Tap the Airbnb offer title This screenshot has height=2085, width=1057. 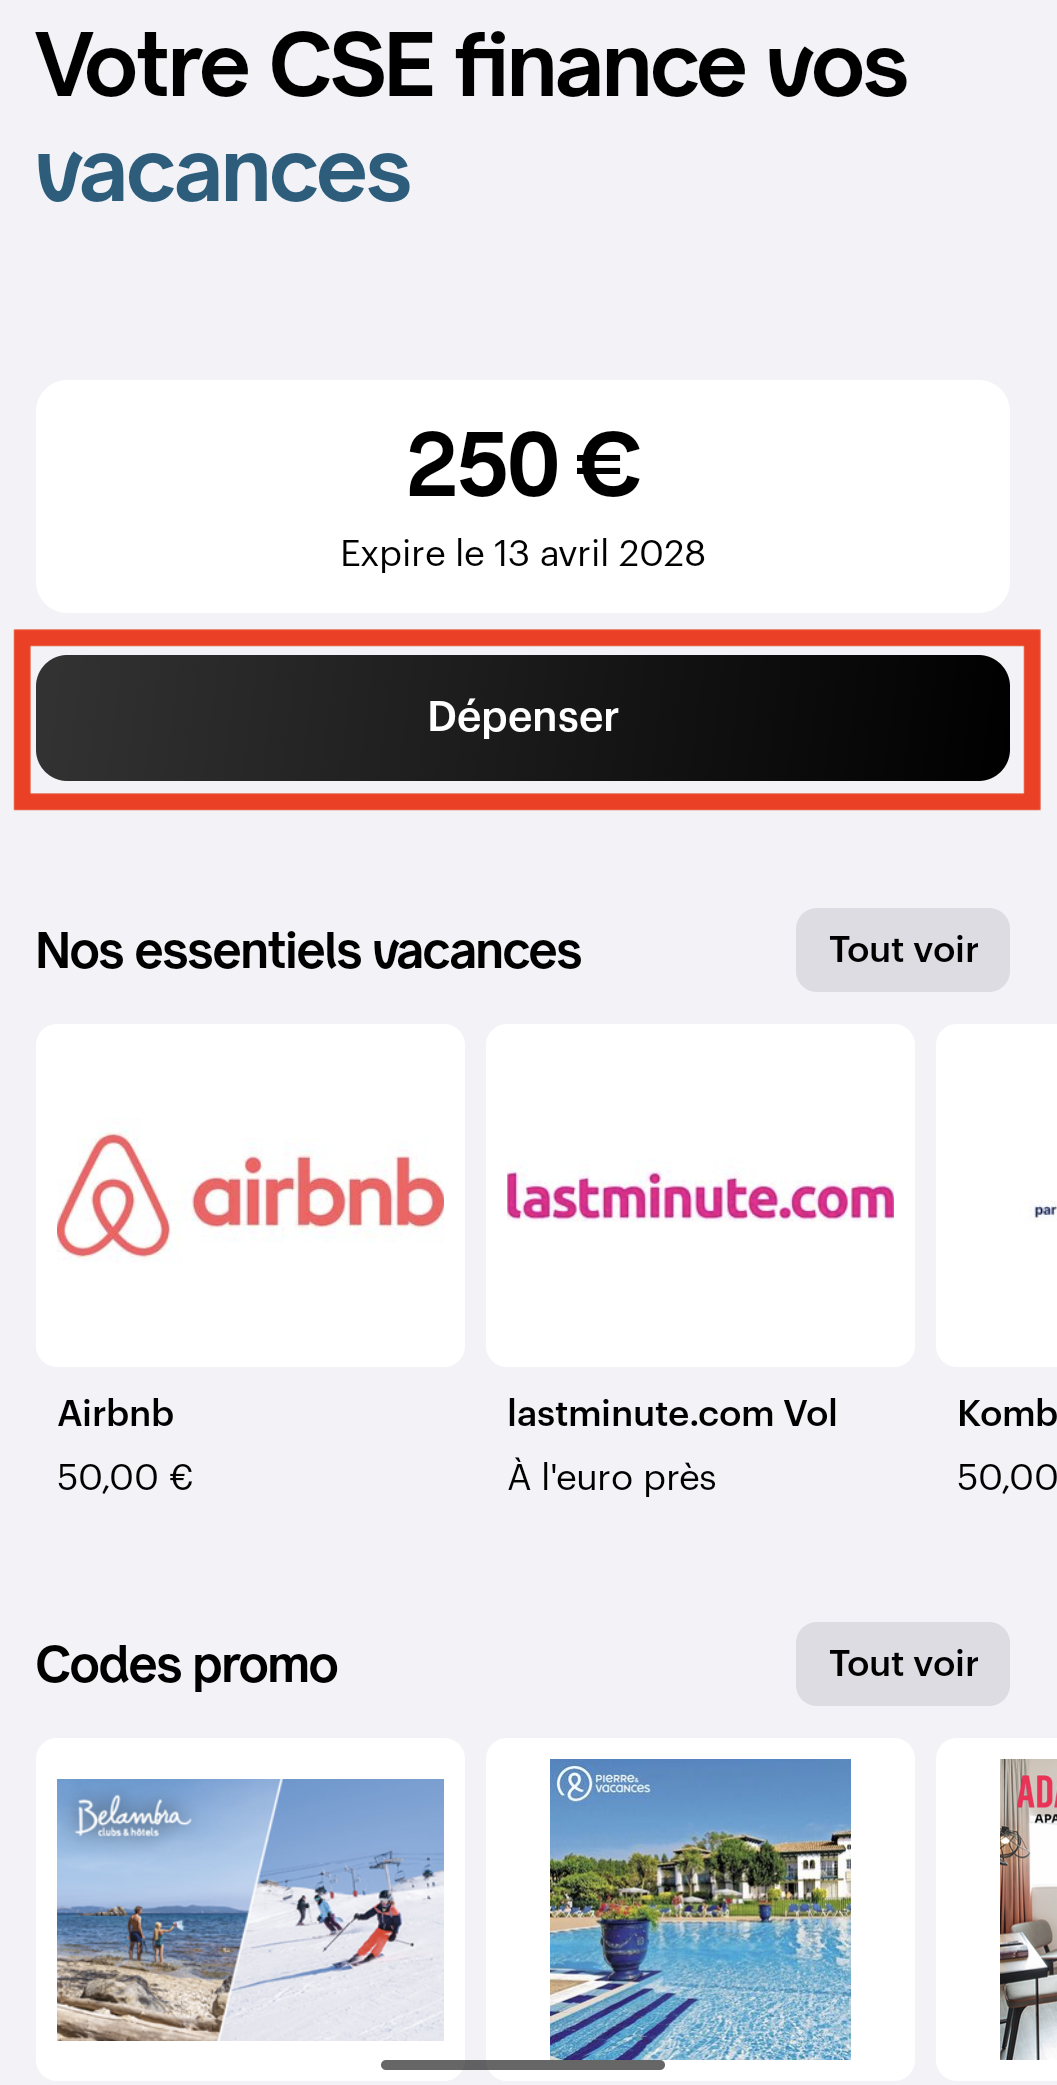(x=116, y=1413)
